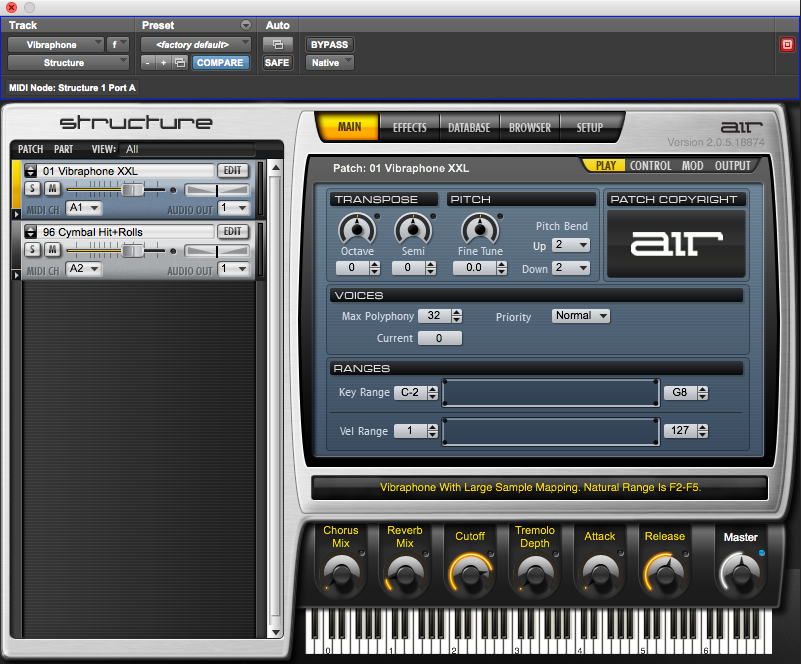This screenshot has height=664, width=801.
Task: Increase the Fine Tune value with the stepper
Action: point(502,264)
